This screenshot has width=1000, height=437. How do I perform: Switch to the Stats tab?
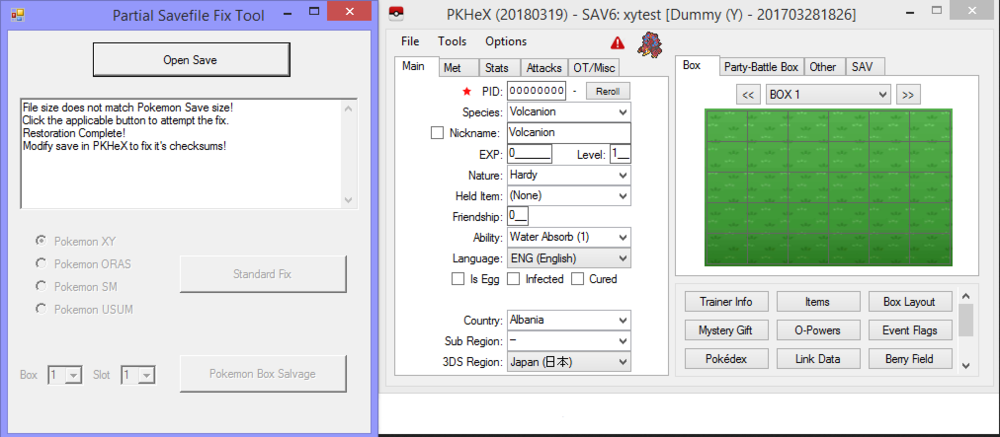coord(496,67)
